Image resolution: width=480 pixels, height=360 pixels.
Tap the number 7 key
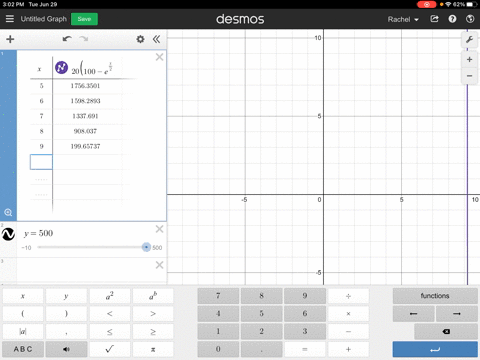(218, 296)
